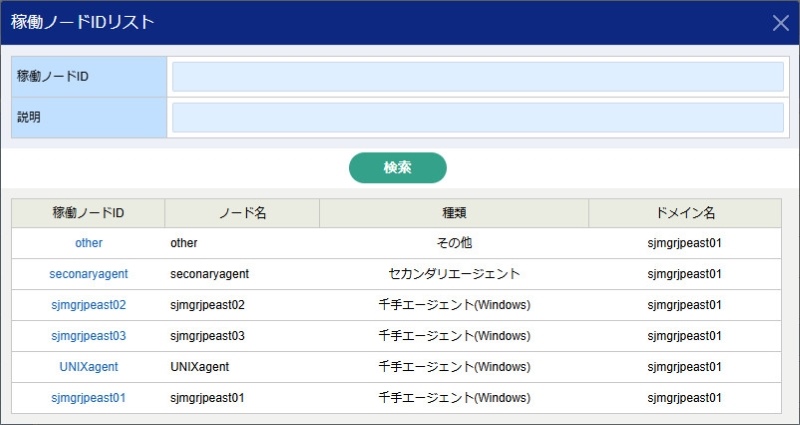Select the node name cell 'sjmgrjpeast03'
The height and width of the screenshot is (425, 800).
click(x=242, y=336)
